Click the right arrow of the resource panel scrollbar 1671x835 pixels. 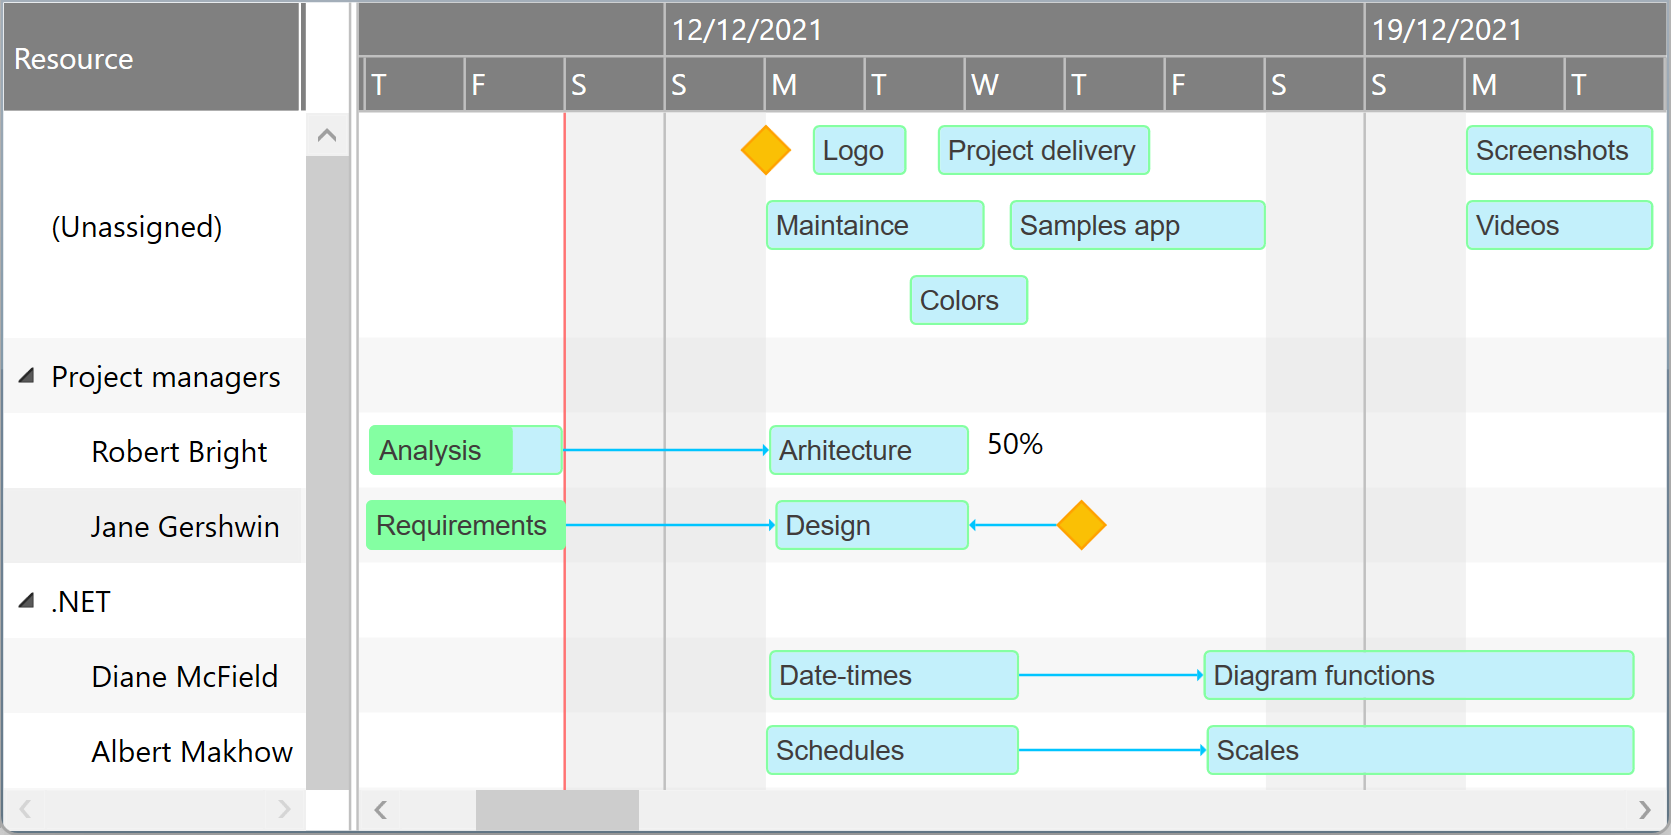tap(284, 809)
